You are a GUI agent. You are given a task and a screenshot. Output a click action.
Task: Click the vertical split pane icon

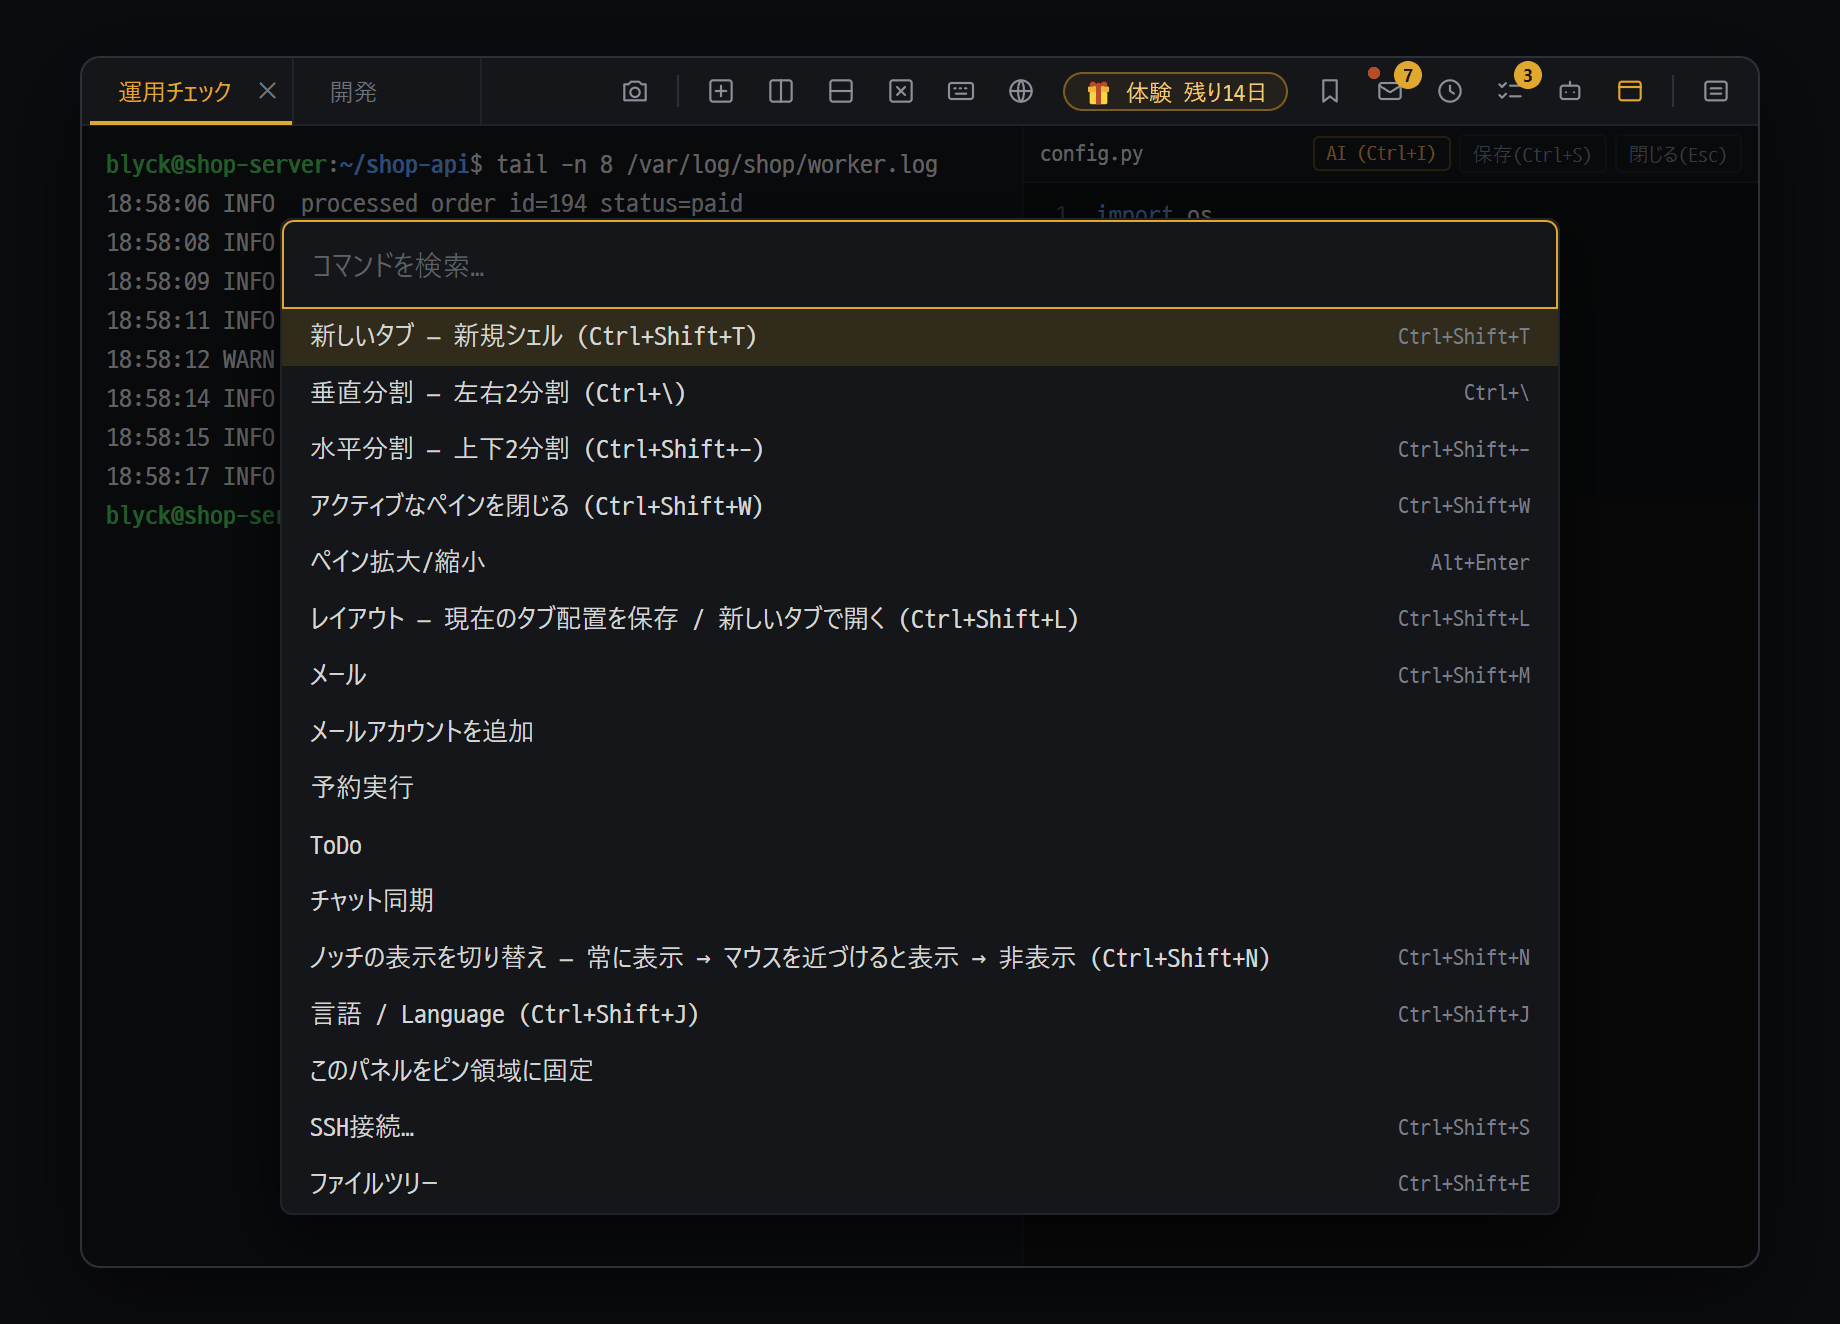[781, 92]
